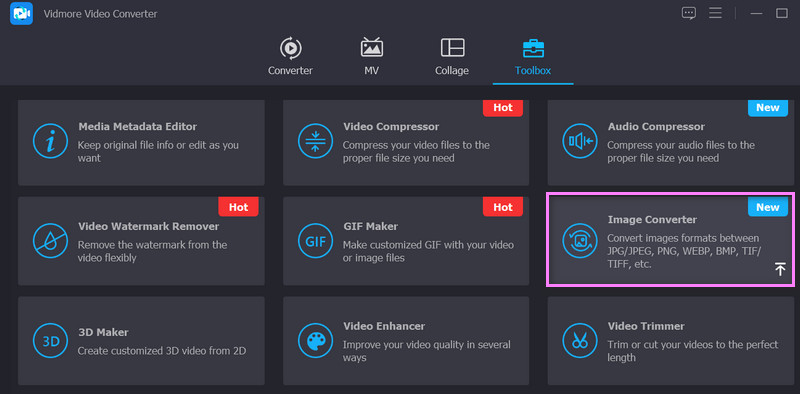Image resolution: width=800 pixels, height=394 pixels.
Task: Click the 3D Maker icon
Action: tap(51, 340)
